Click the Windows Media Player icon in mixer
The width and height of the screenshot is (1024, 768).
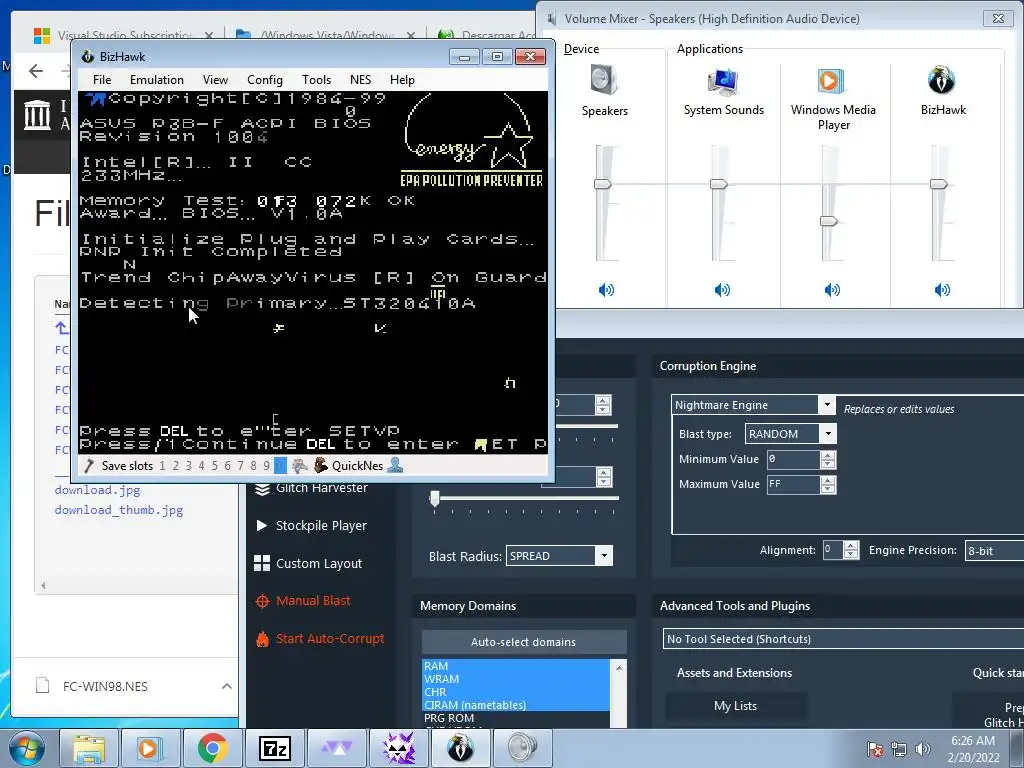click(831, 82)
